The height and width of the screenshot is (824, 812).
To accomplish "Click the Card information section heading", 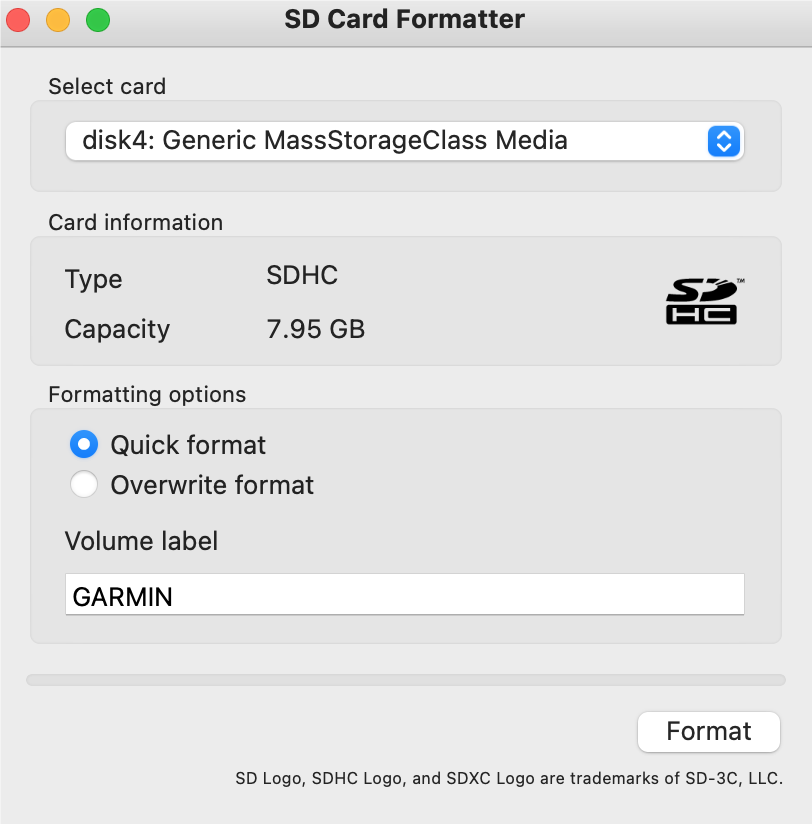I will point(136,223).
